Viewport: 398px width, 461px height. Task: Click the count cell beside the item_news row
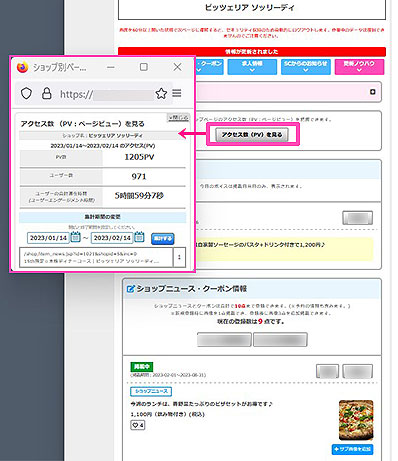pos(179,257)
